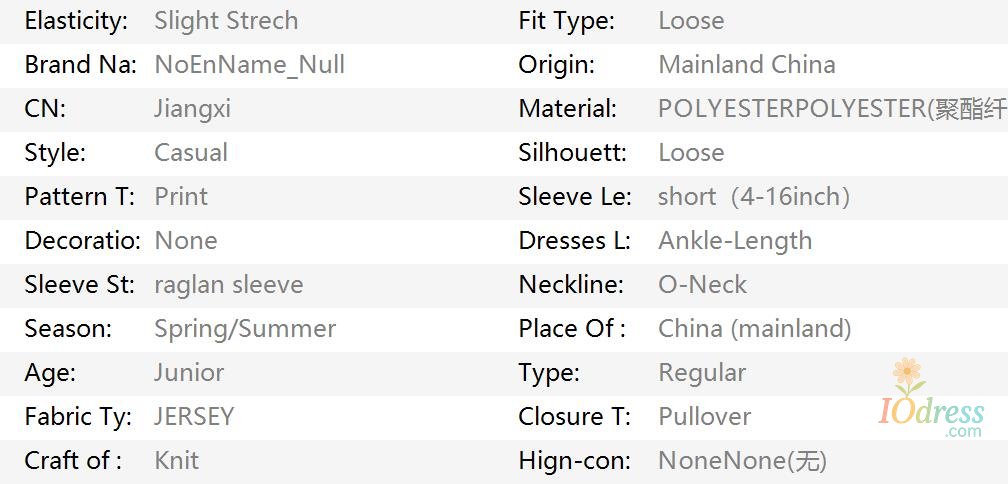Click the "Junior" age value
The height and width of the screenshot is (484, 1008).
coord(189,373)
